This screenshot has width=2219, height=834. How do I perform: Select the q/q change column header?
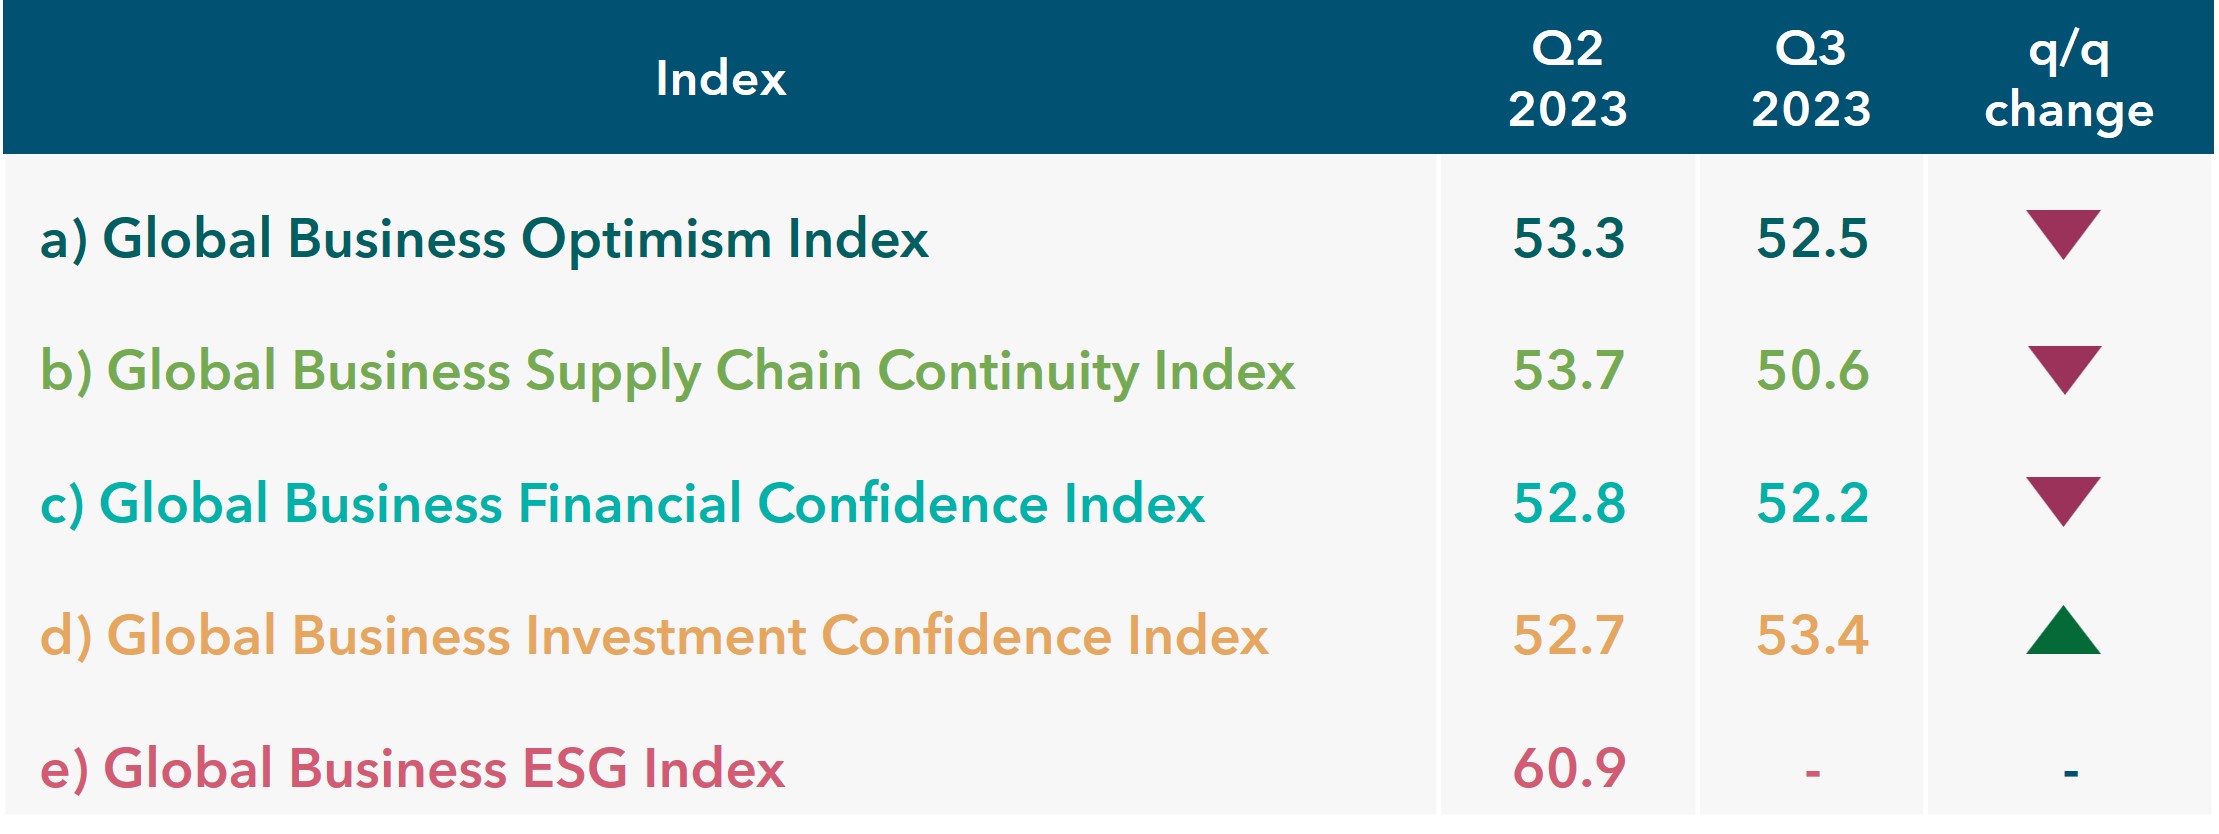2069,80
